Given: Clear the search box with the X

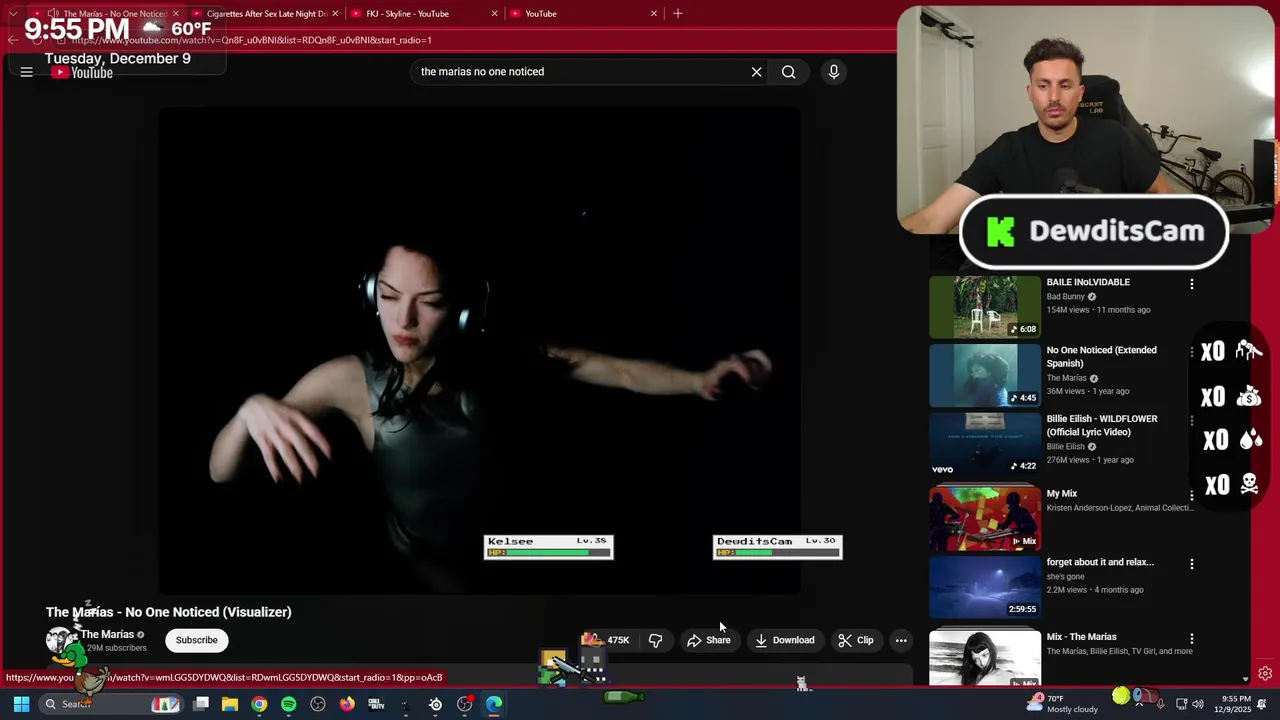Looking at the screenshot, I should pos(757,72).
